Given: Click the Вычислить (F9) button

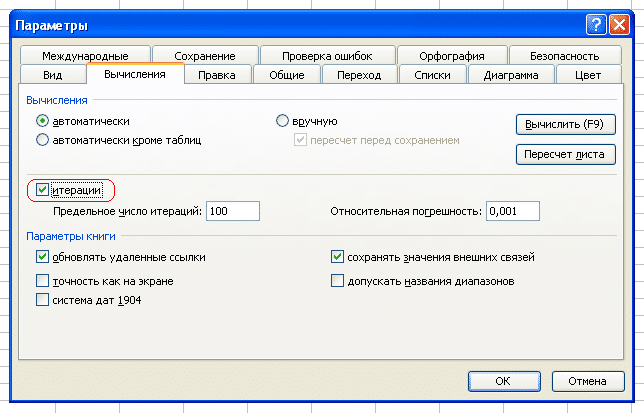Looking at the screenshot, I should click(566, 124).
